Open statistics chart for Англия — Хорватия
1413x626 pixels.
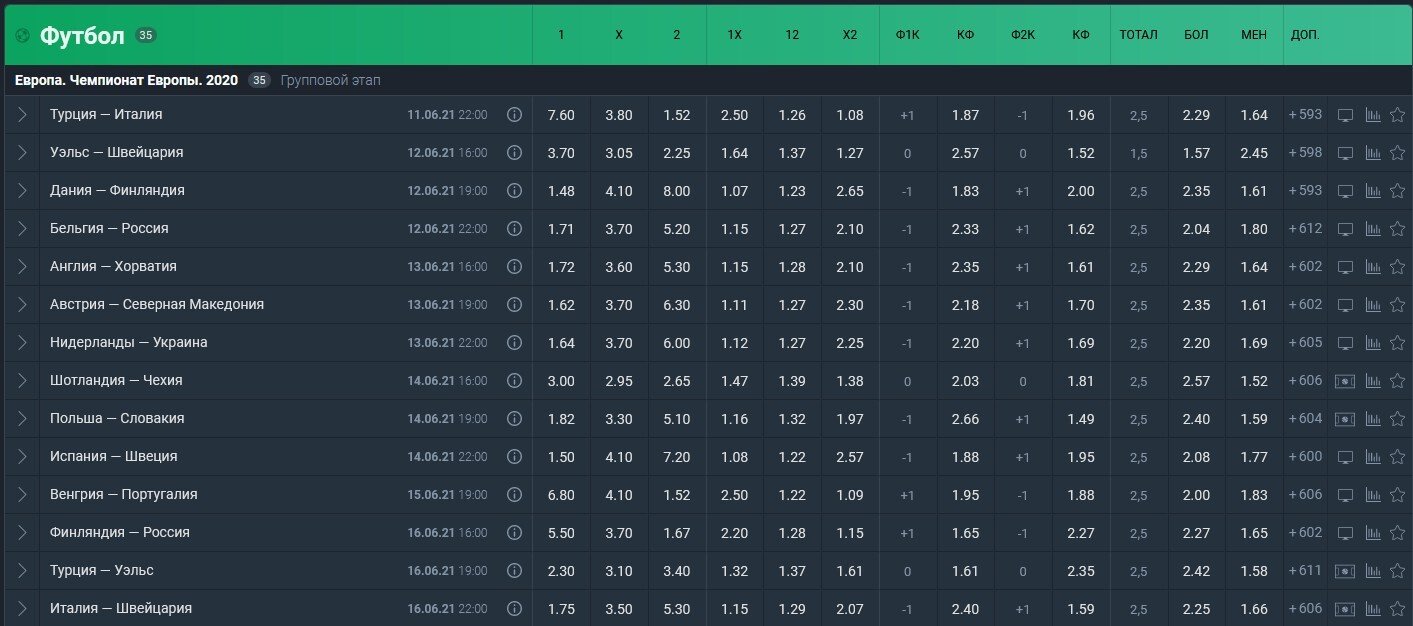pos(1373,267)
